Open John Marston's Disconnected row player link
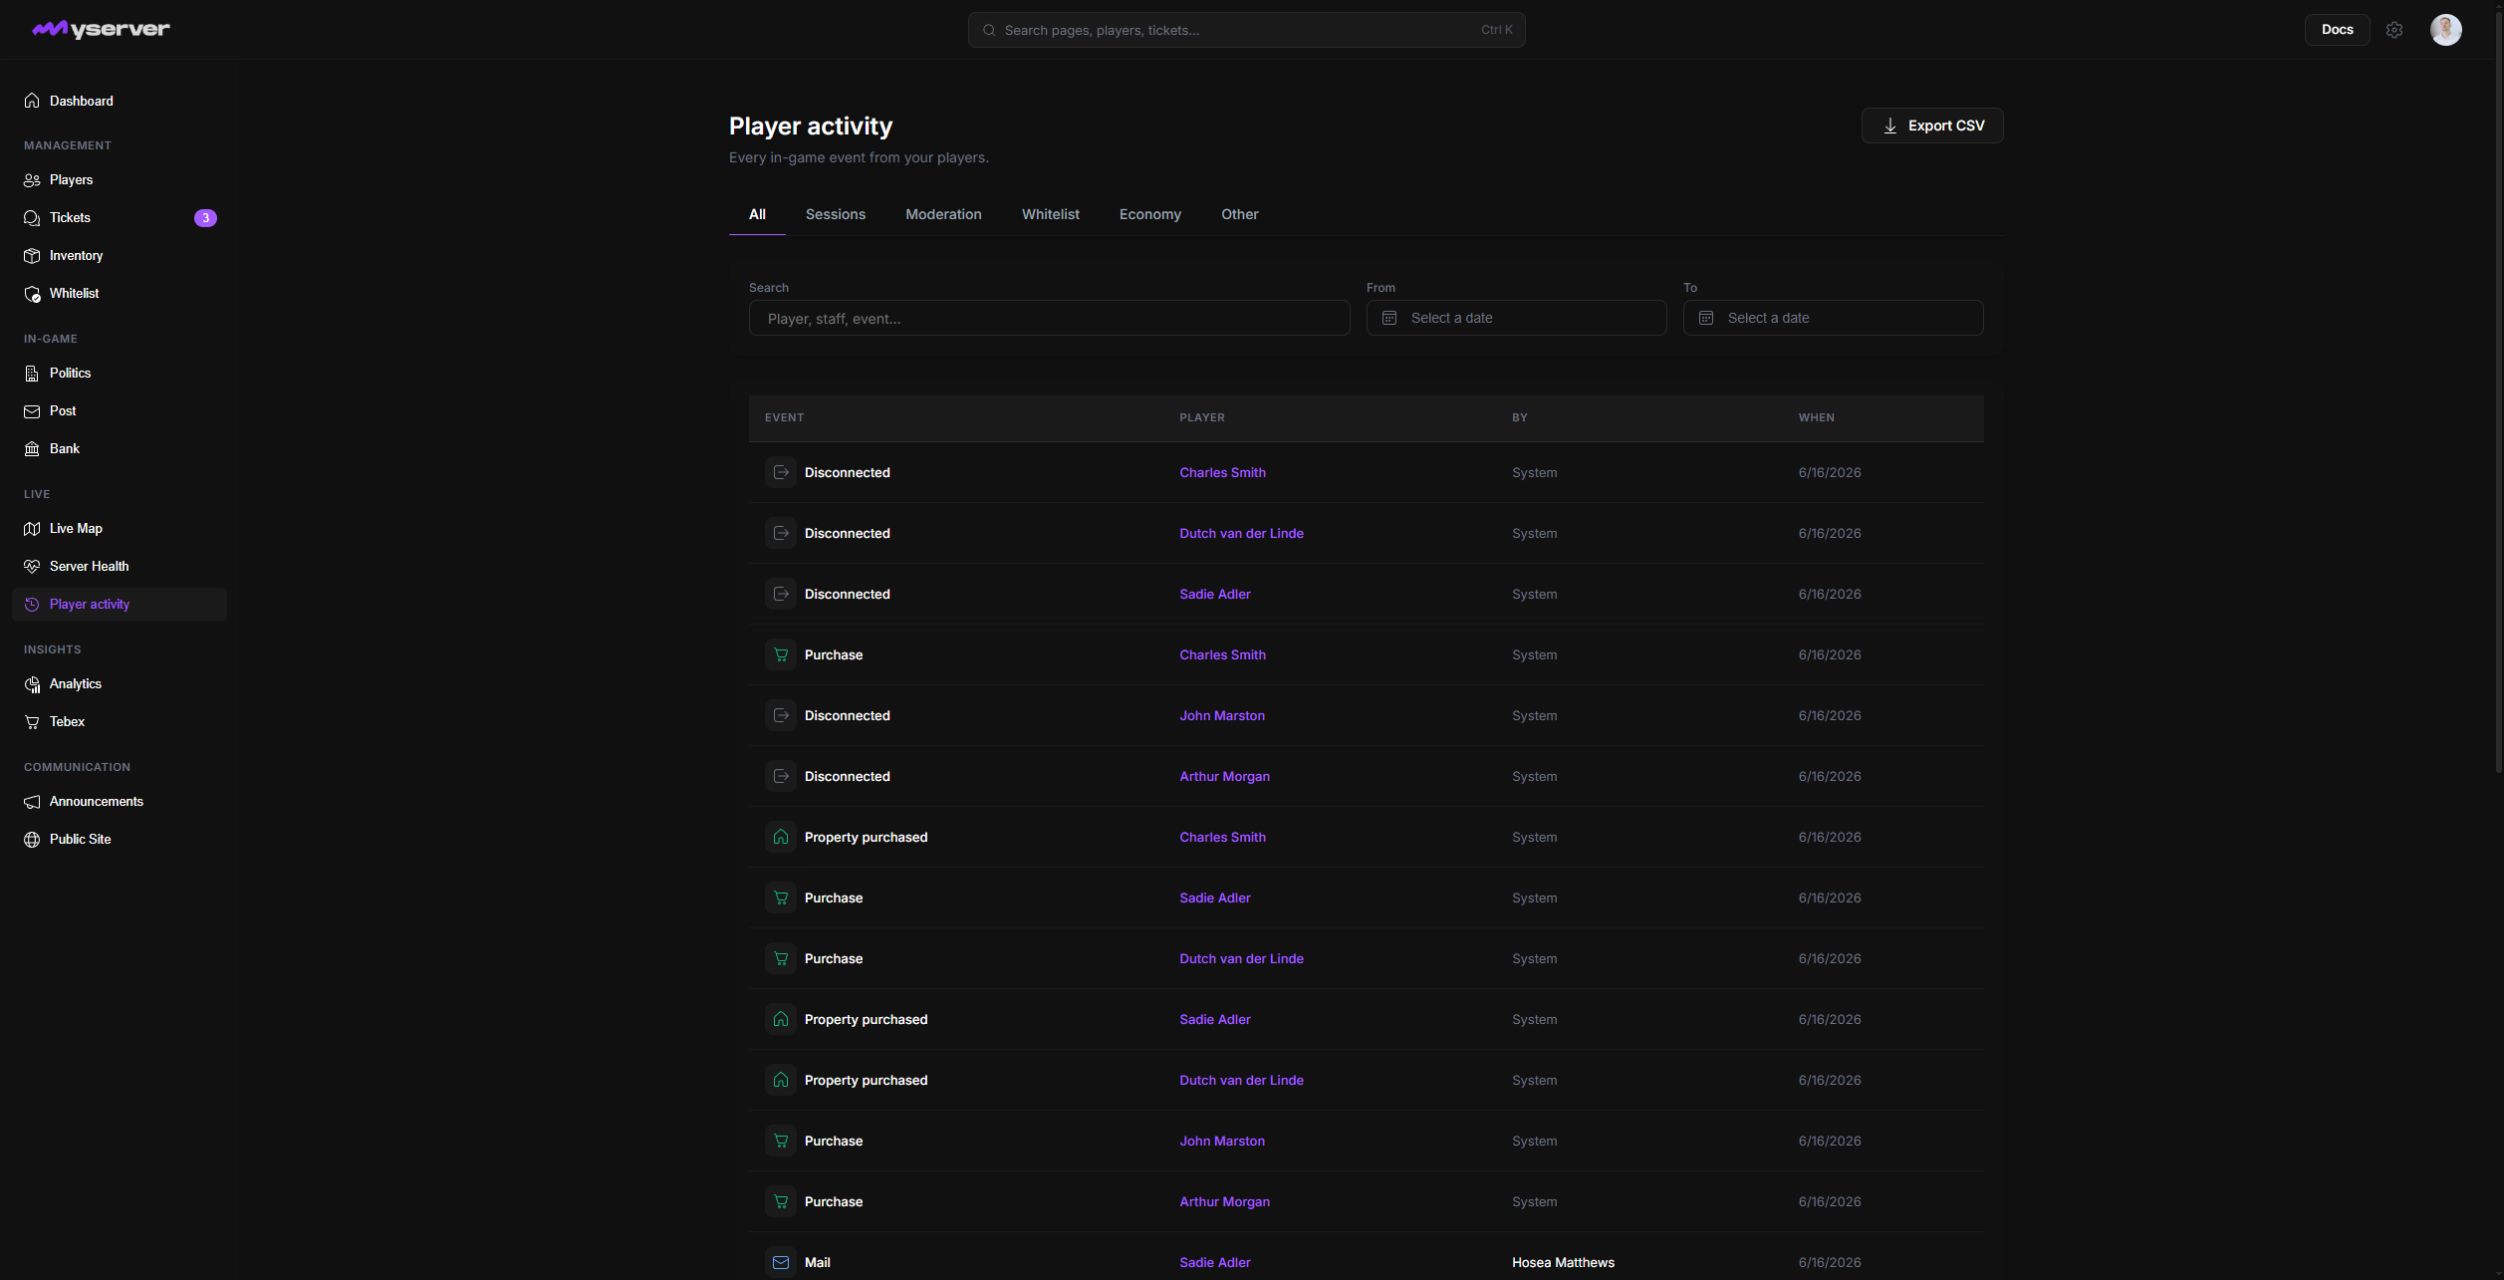Screen dimensions: 2504x1280 [x=1221, y=716]
